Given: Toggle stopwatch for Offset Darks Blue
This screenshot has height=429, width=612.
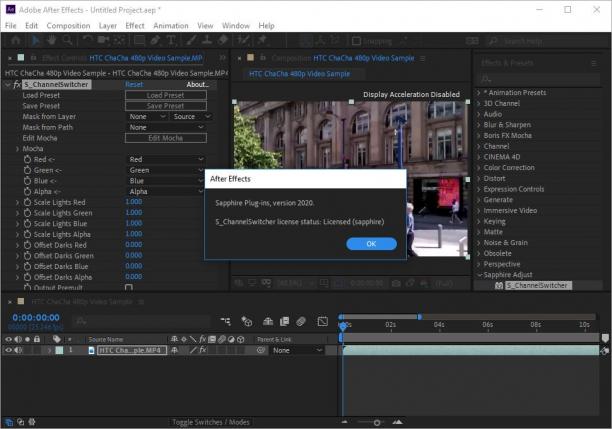Looking at the screenshot, I should (x=27, y=266).
